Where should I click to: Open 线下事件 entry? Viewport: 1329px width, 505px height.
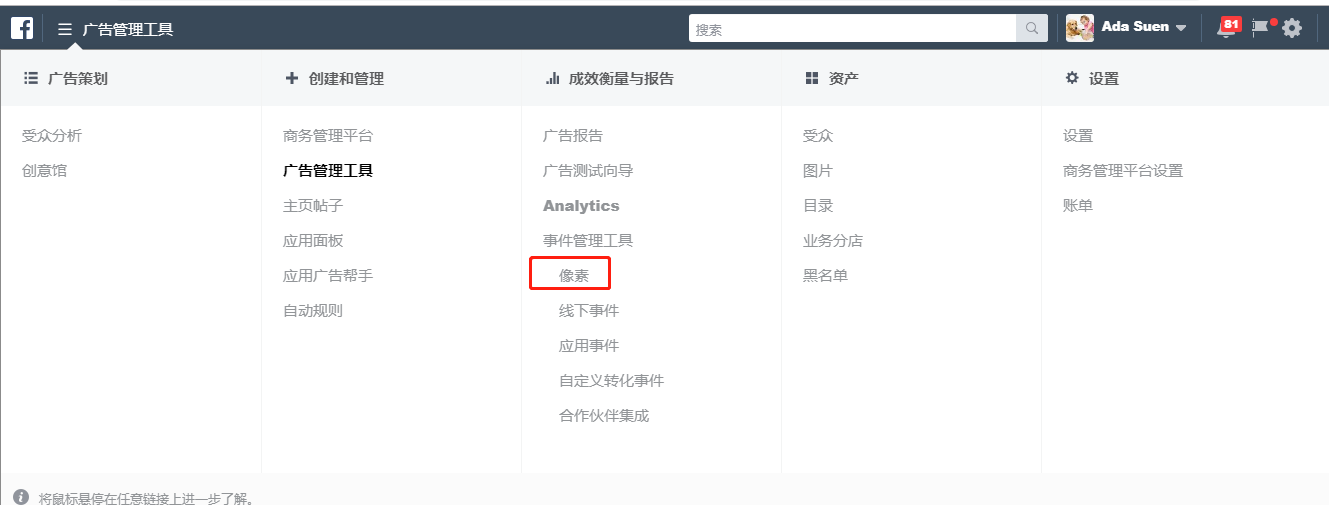[x=589, y=311]
